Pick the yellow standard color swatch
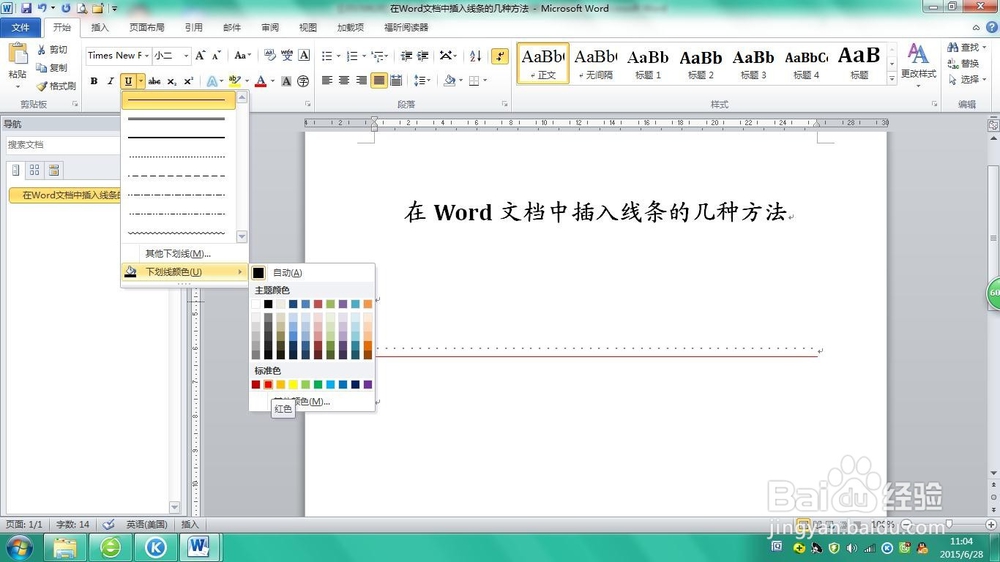Screen dimensions: 1000x562 click(x=293, y=385)
